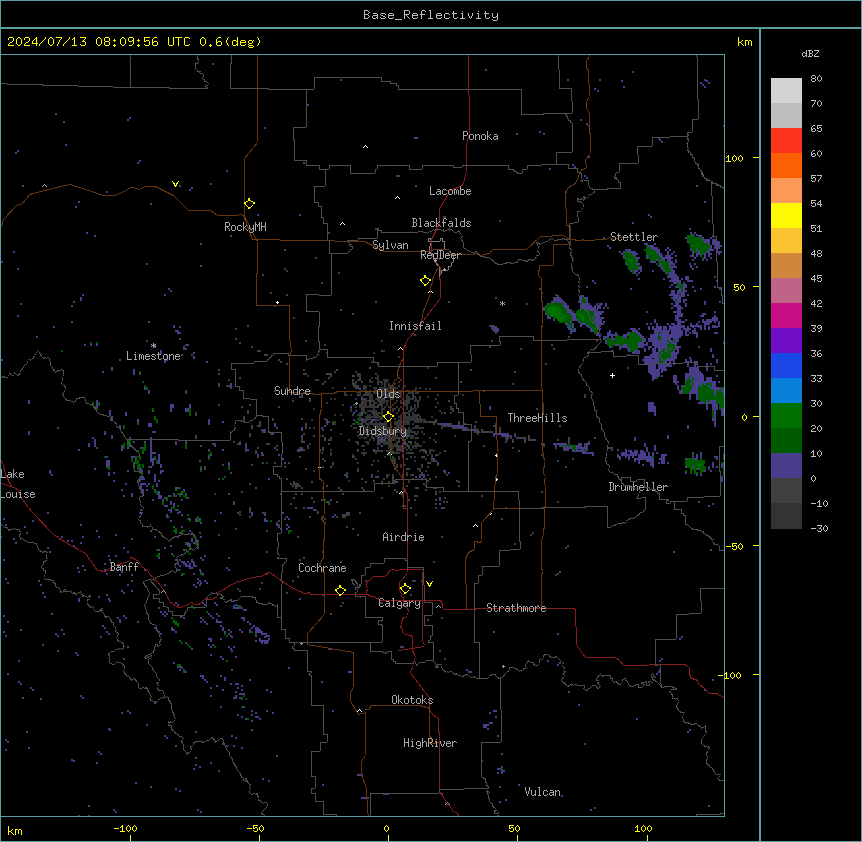
Task: Click the Sylvan label
Action: pyautogui.click(x=390, y=245)
